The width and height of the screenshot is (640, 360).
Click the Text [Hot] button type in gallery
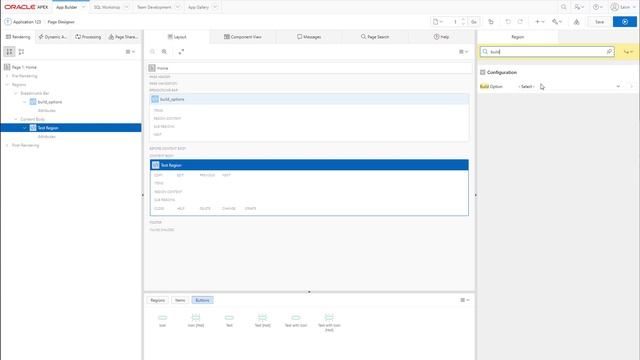262,320
